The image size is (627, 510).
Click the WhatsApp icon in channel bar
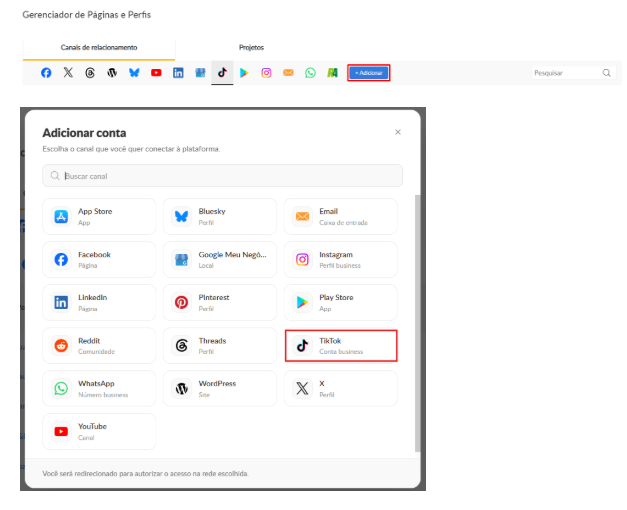pos(310,73)
